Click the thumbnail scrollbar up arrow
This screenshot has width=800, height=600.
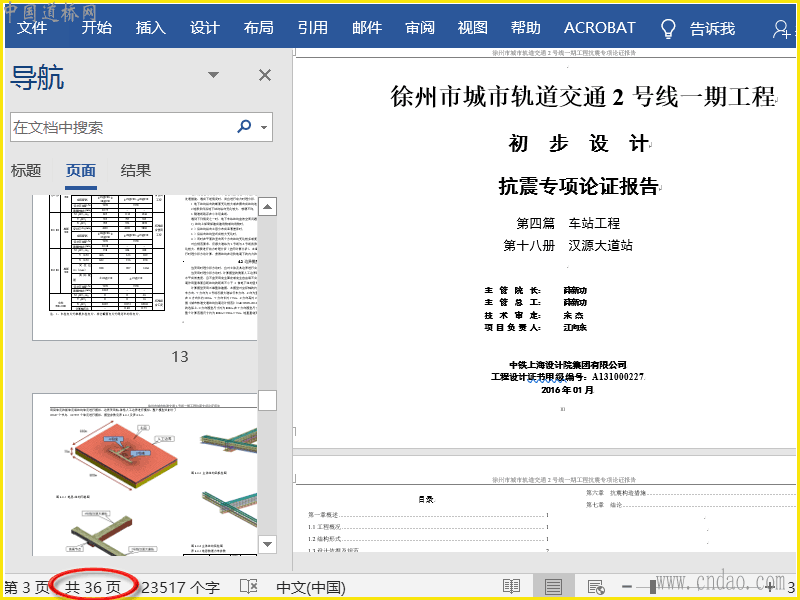pyautogui.click(x=267, y=207)
